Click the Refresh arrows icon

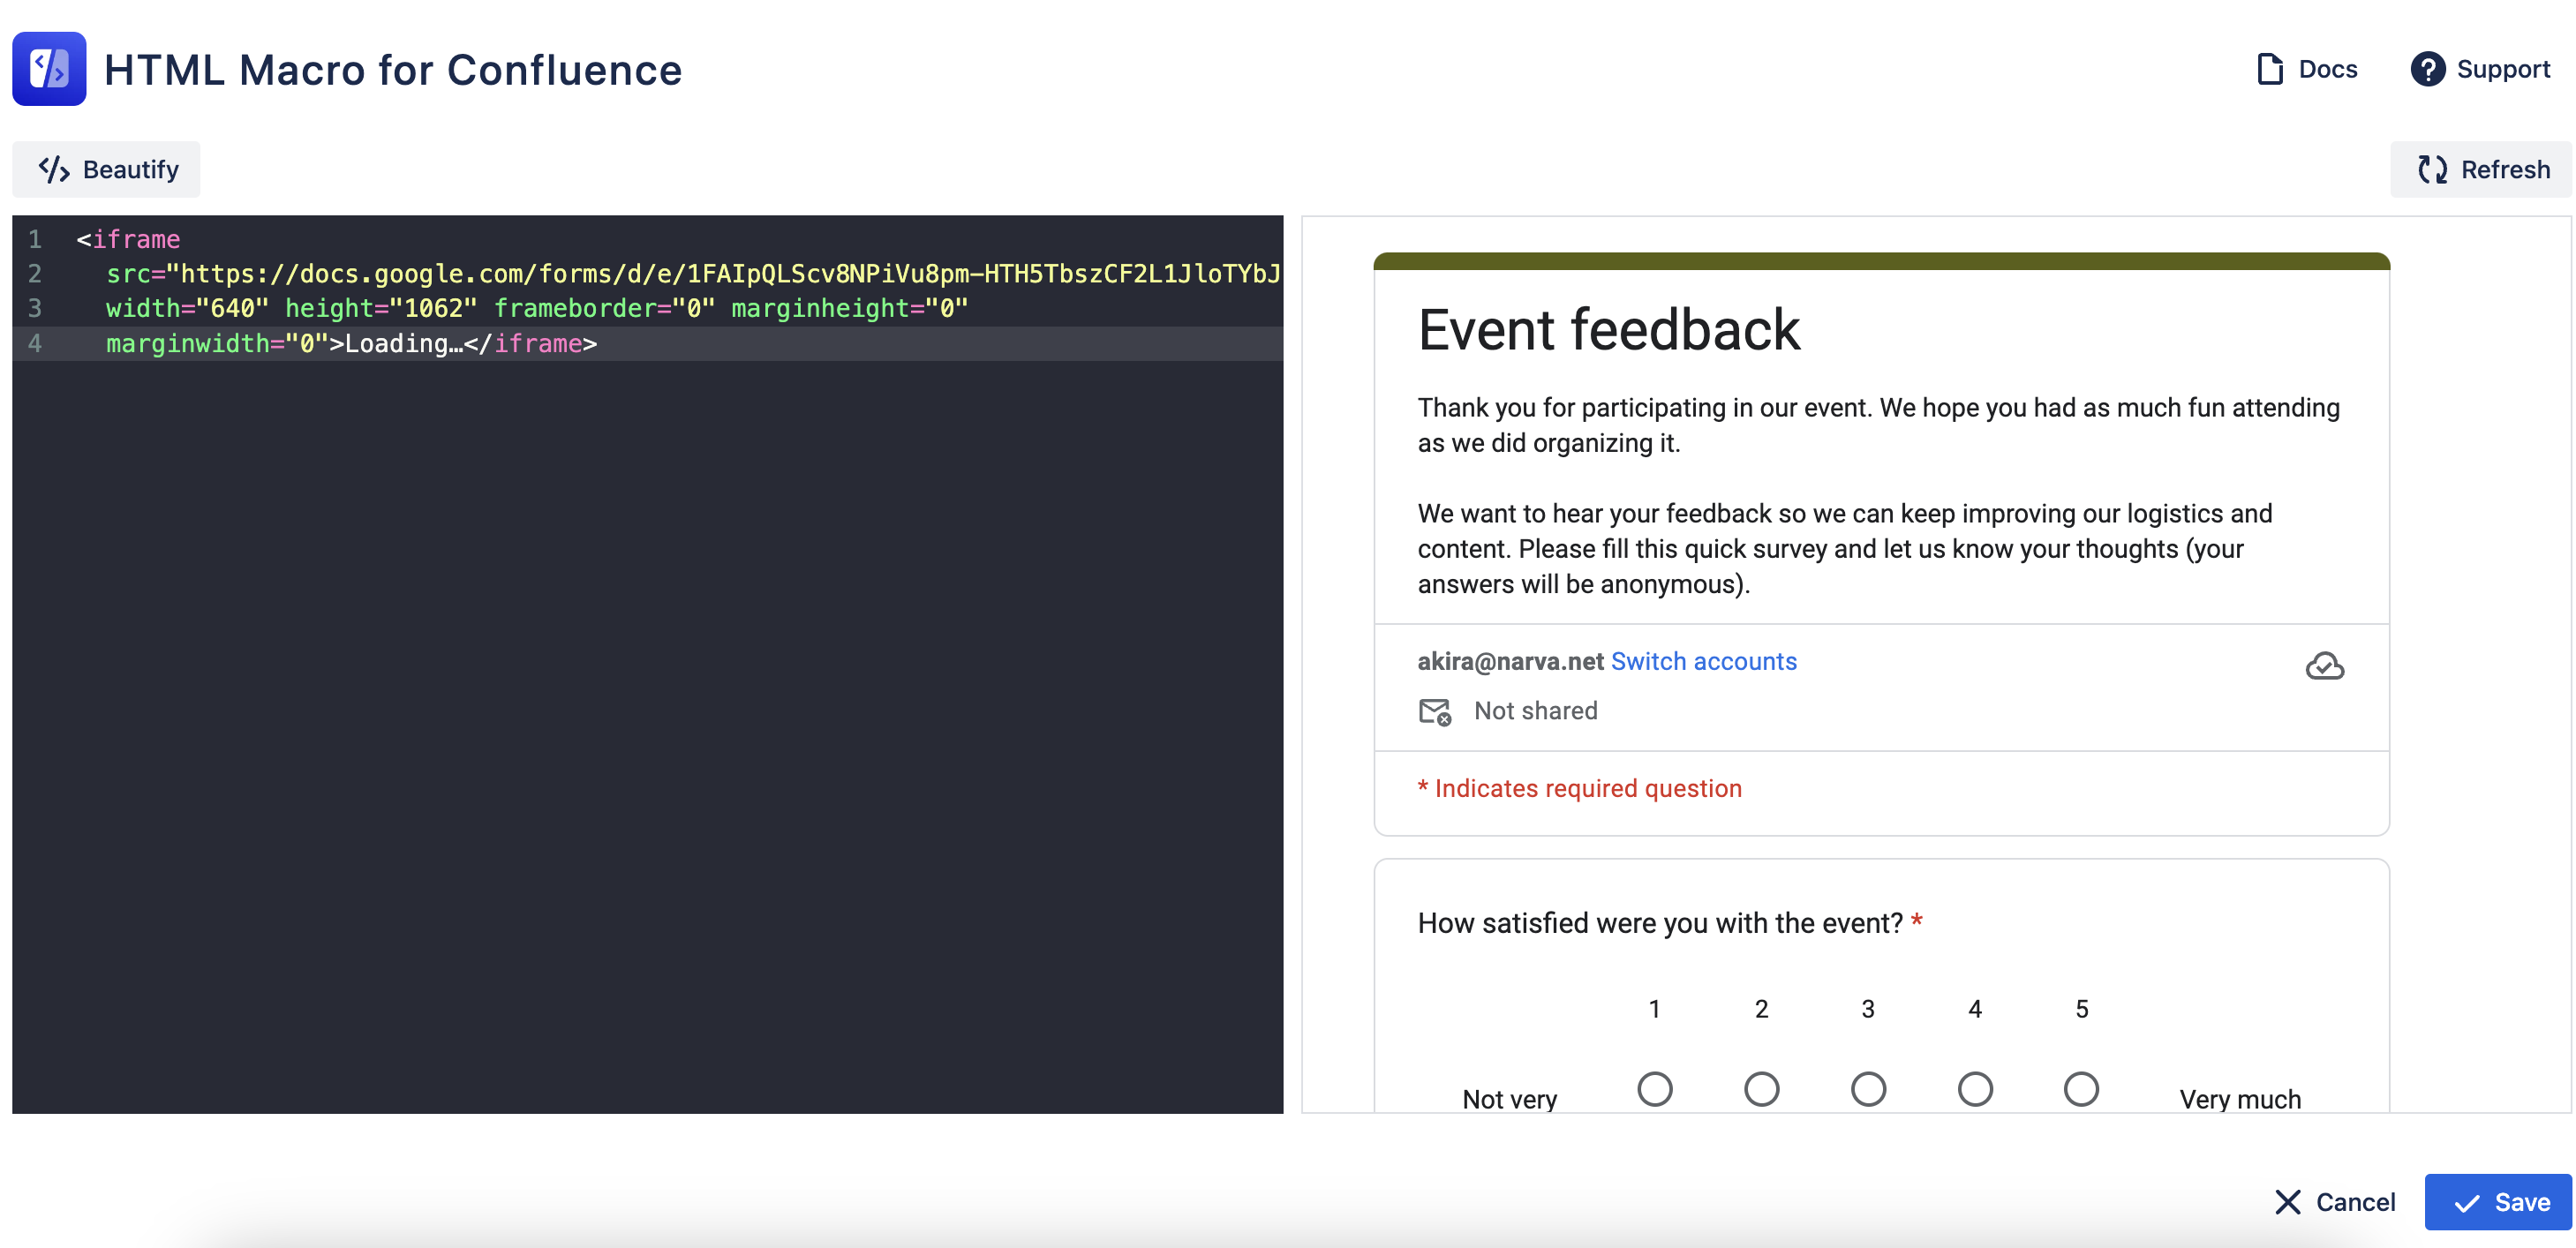coord(2432,169)
